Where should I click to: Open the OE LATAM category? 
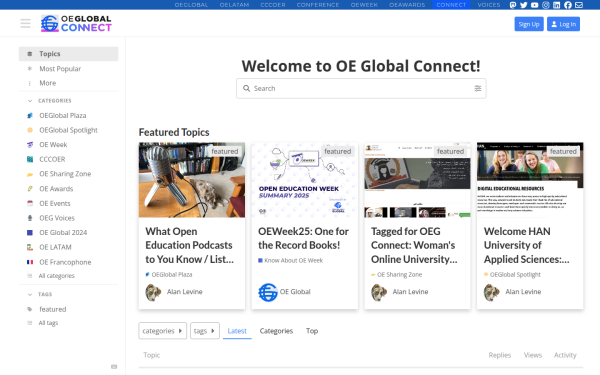click(x=68, y=247)
